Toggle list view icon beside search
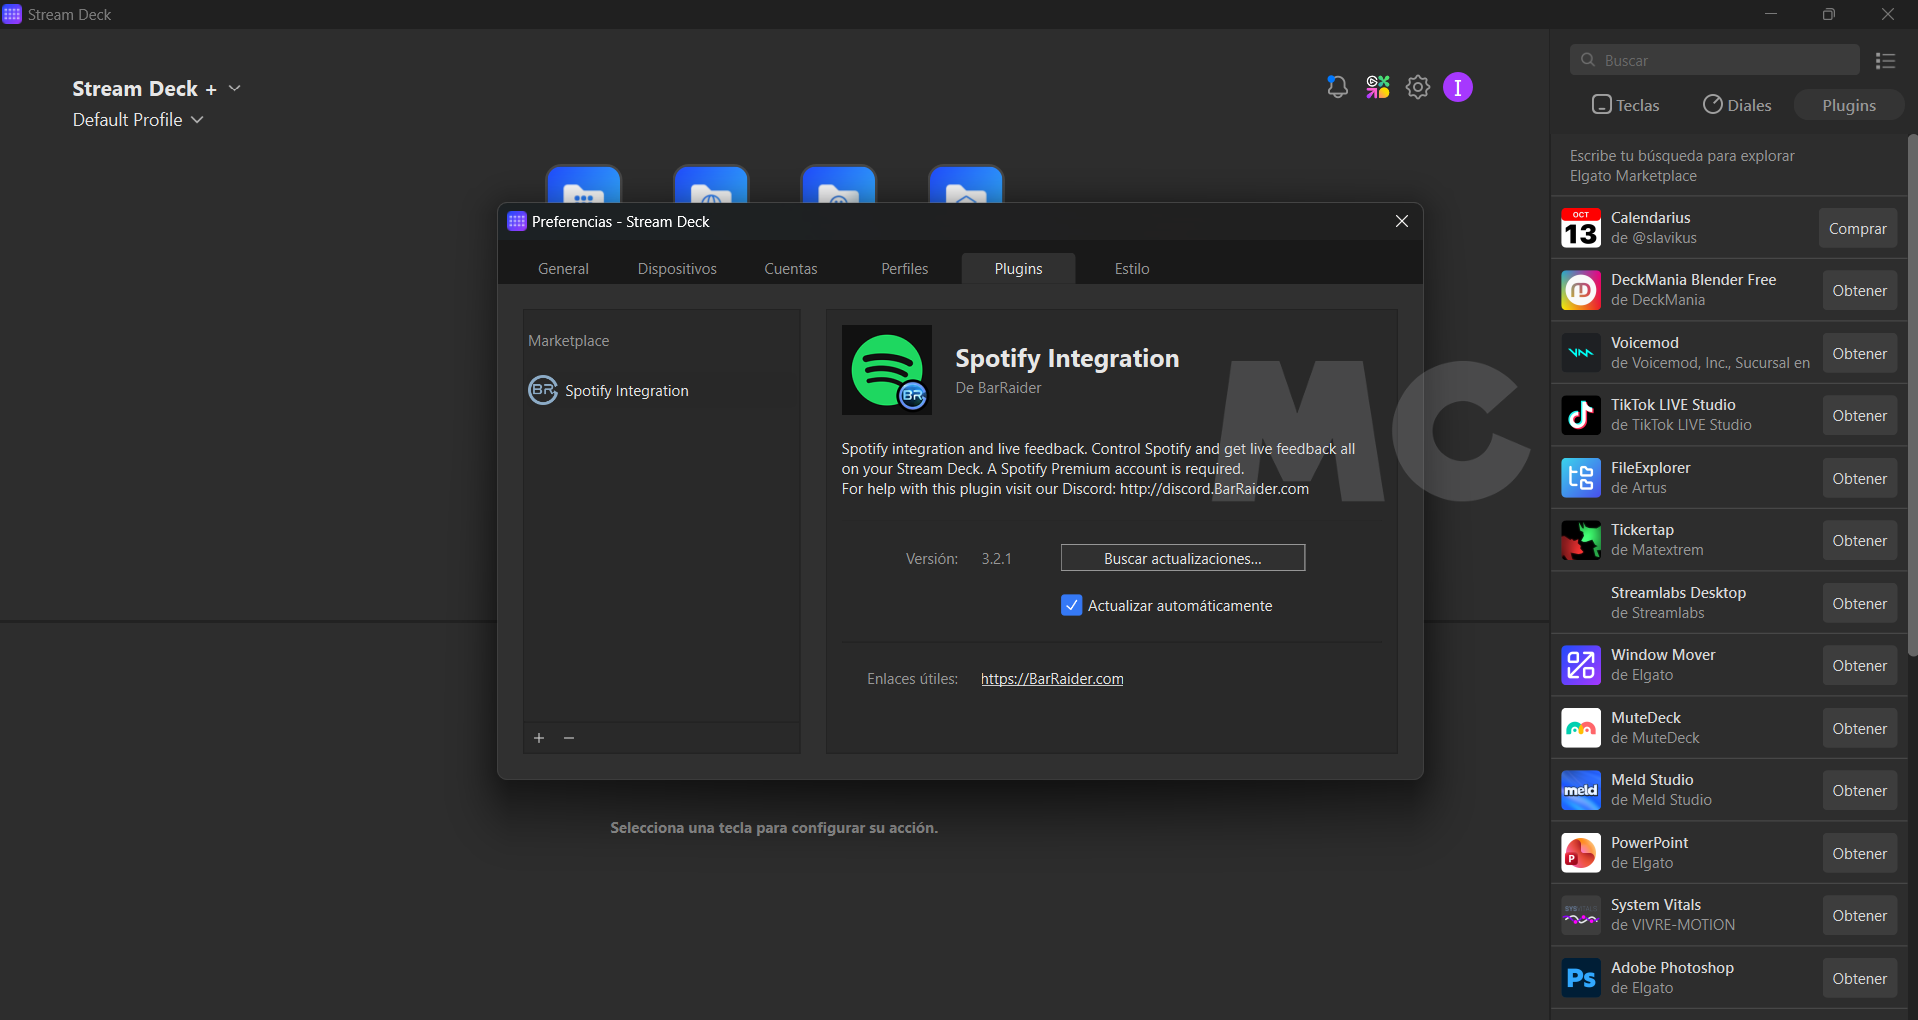This screenshot has height=1020, width=1918. tap(1885, 61)
